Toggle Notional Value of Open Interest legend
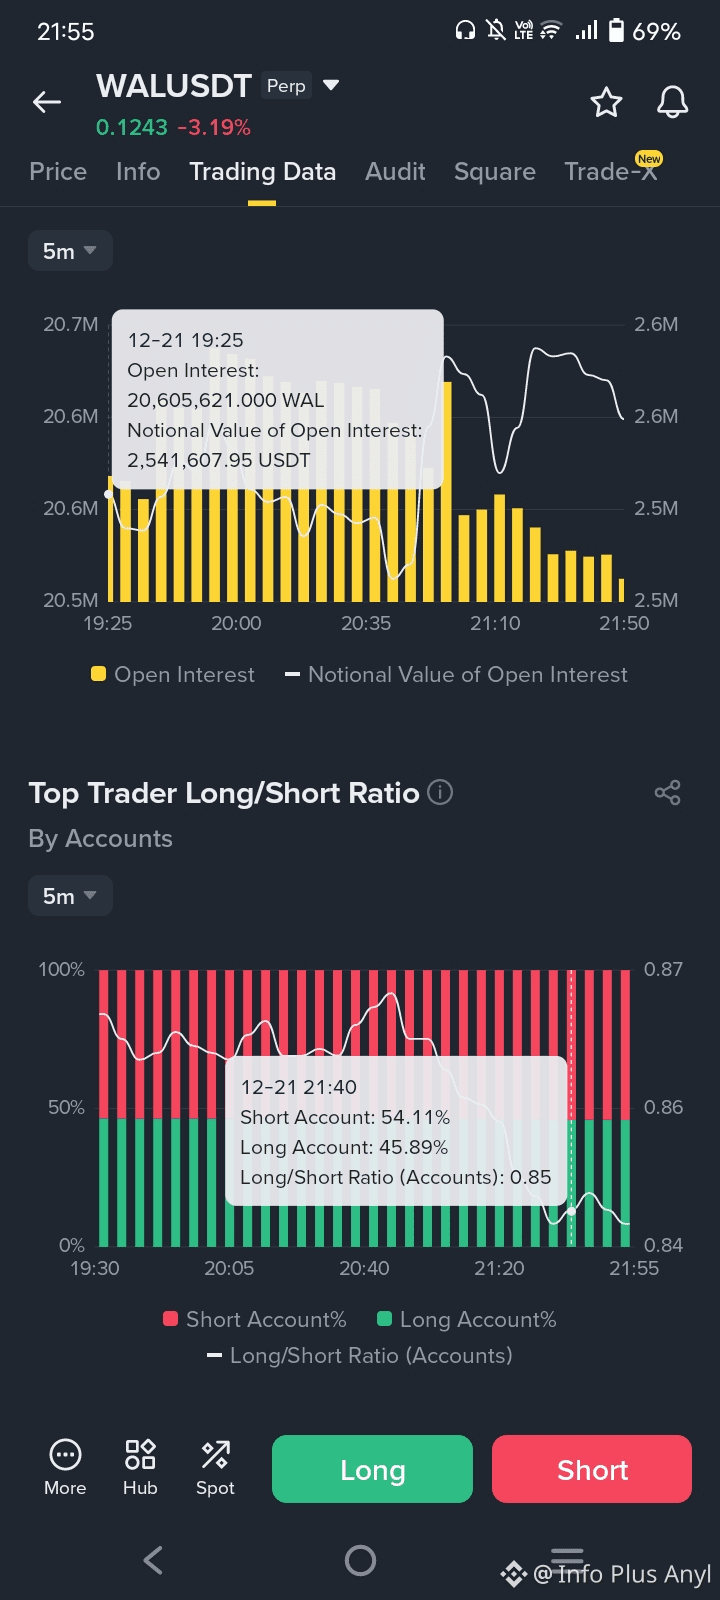This screenshot has height=1600, width=720. pyautogui.click(x=457, y=675)
